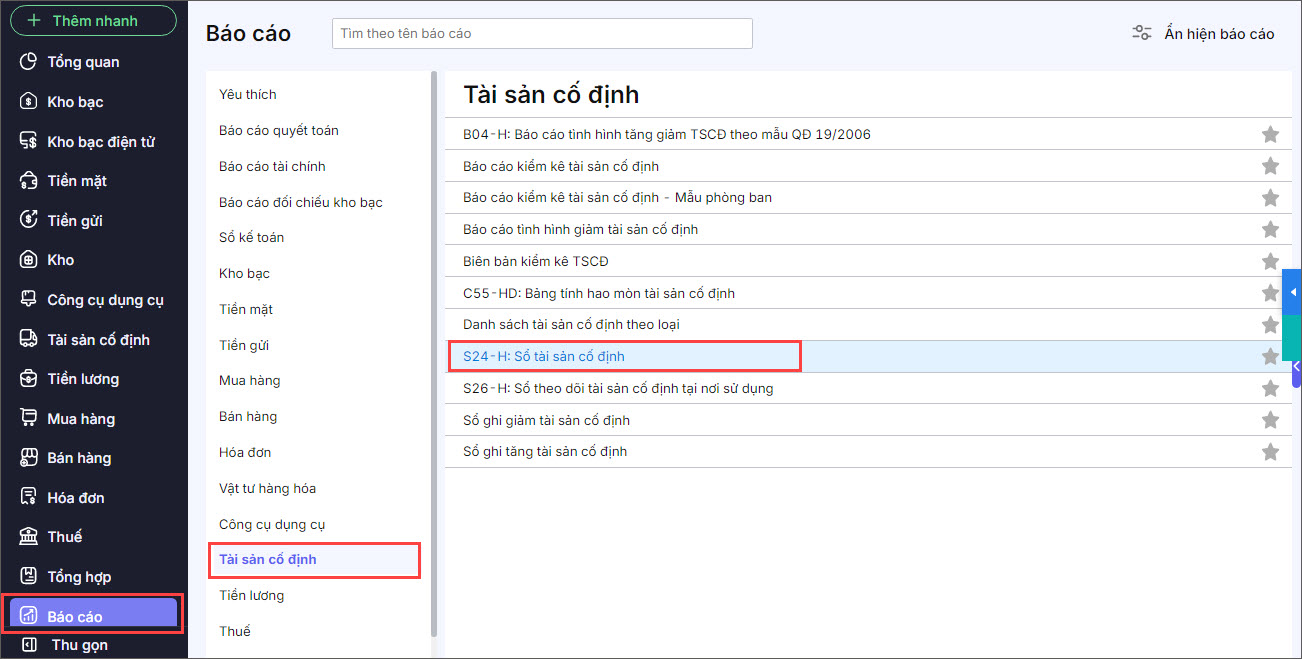Expand the blue right-edge panel arrow
Image resolution: width=1302 pixels, height=659 pixels.
click(1293, 292)
